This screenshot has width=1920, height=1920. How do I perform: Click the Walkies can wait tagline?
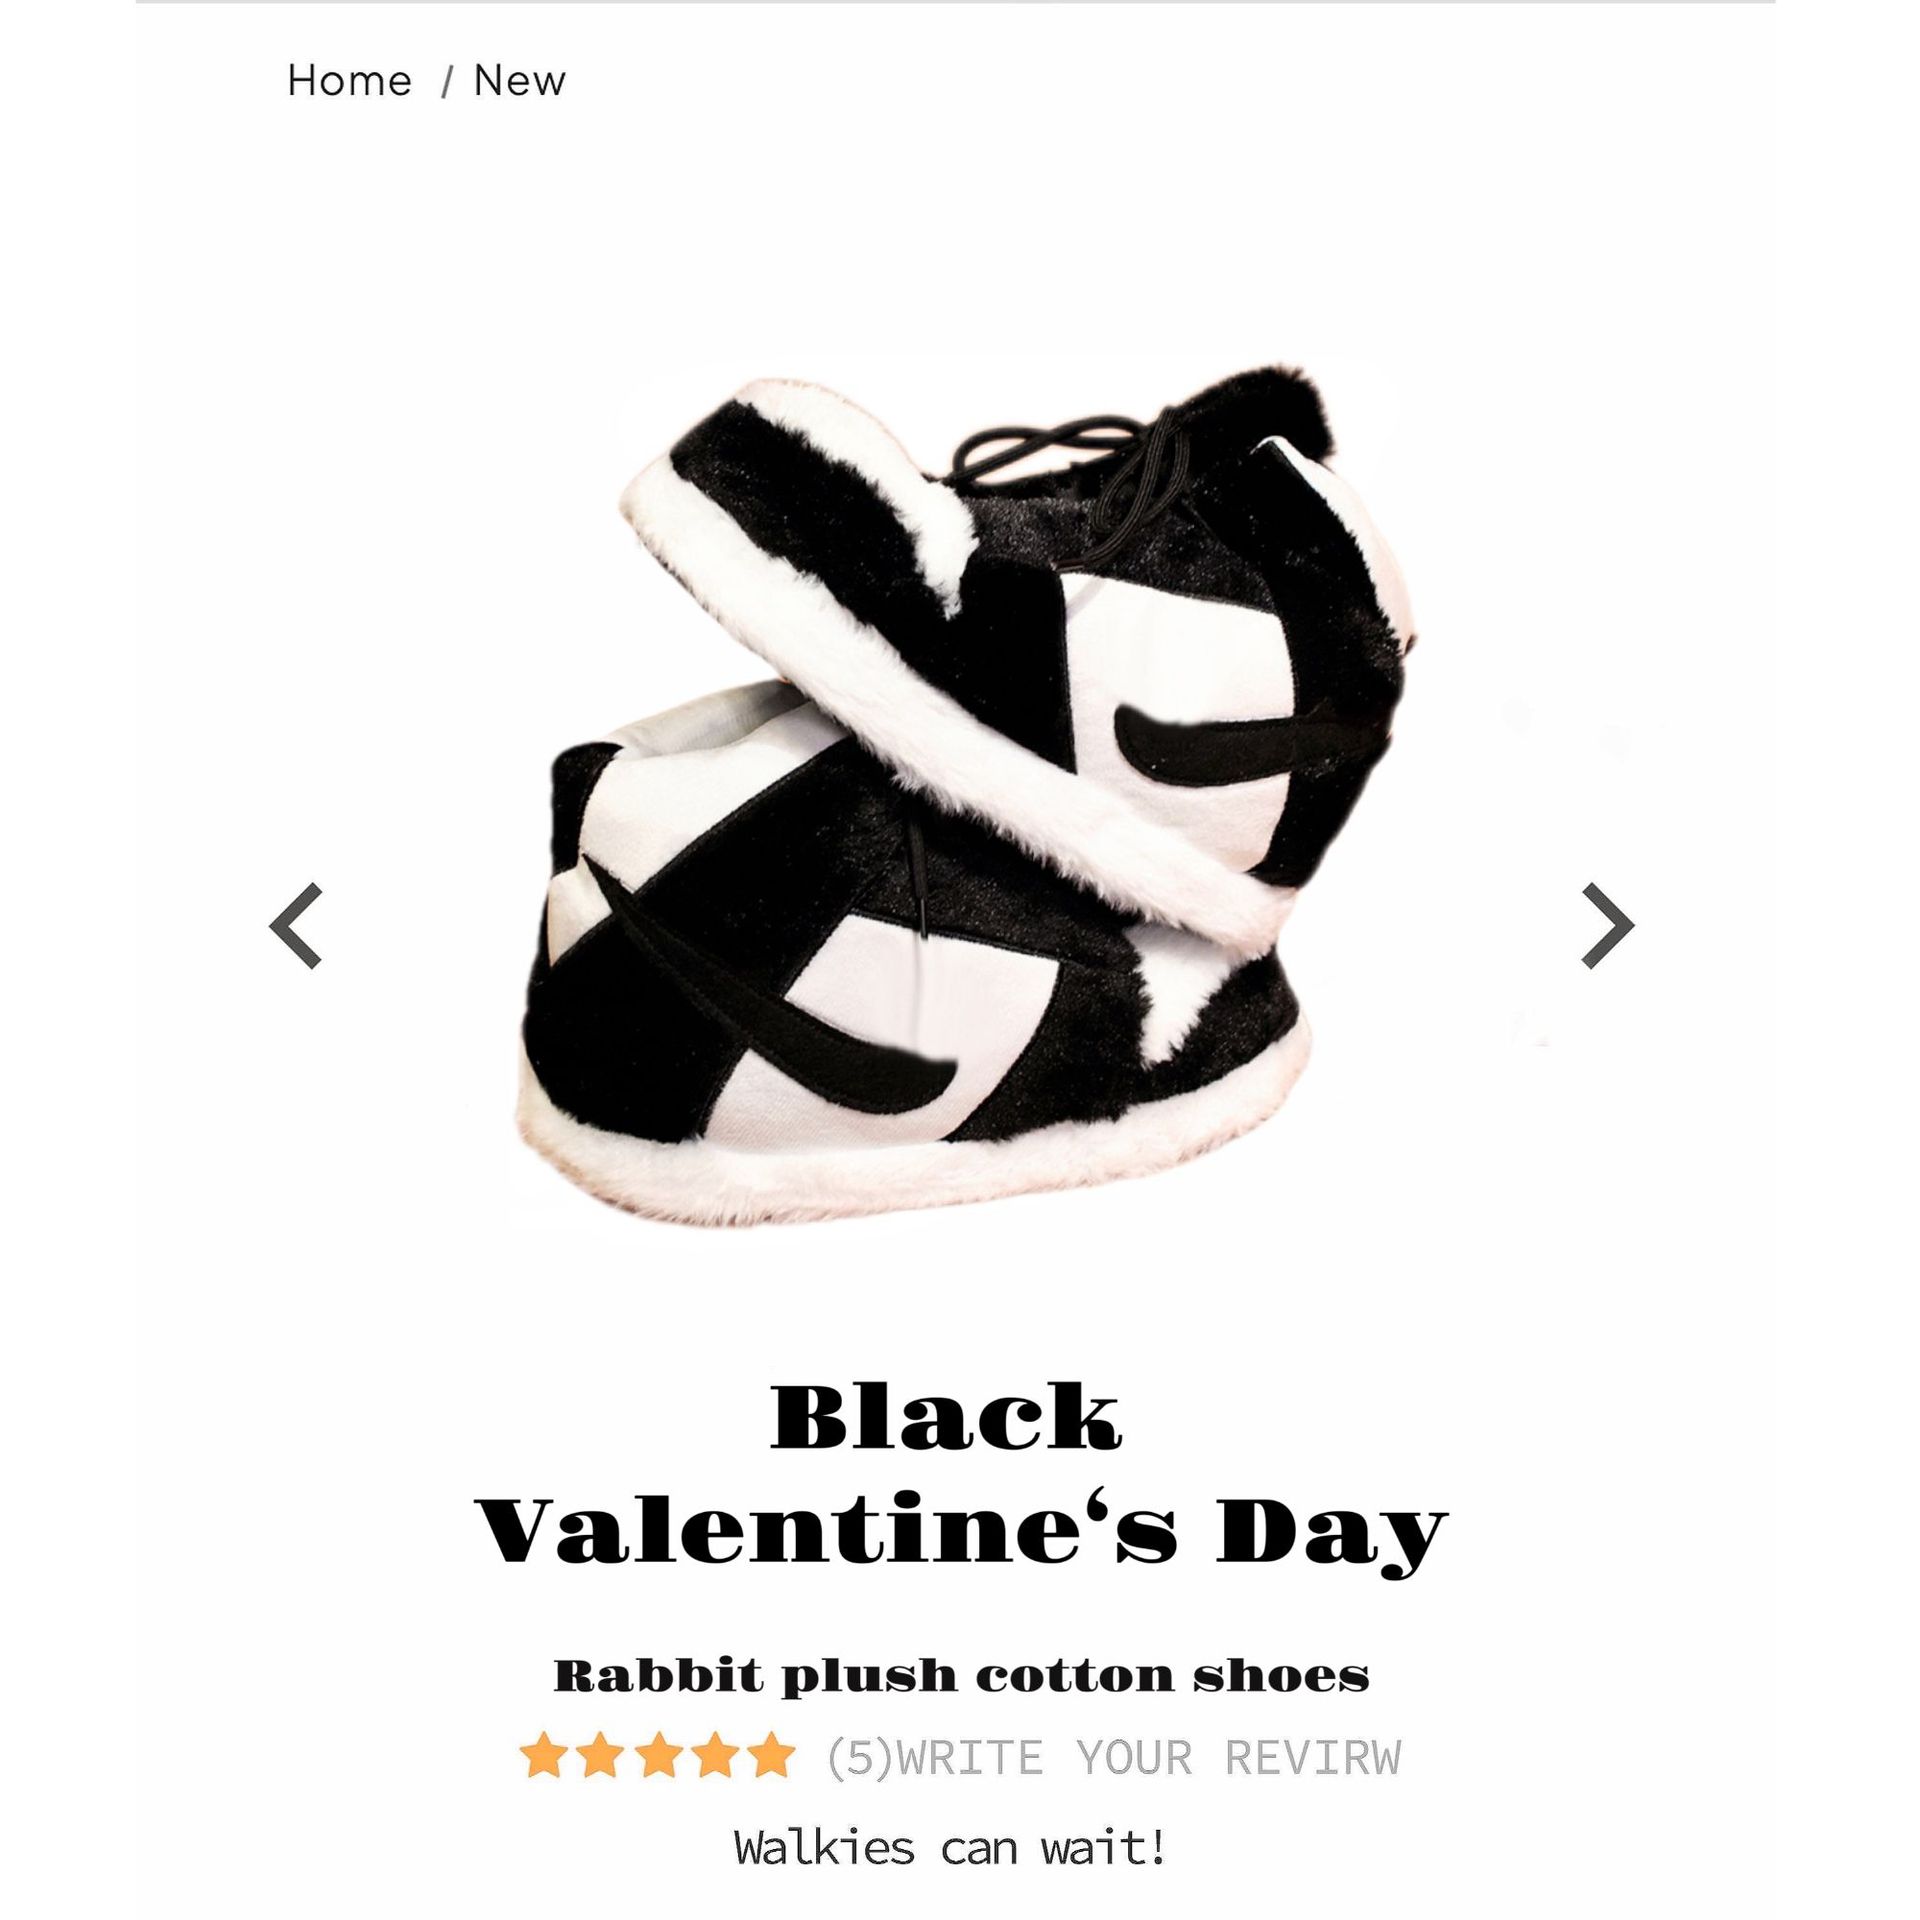950,1847
